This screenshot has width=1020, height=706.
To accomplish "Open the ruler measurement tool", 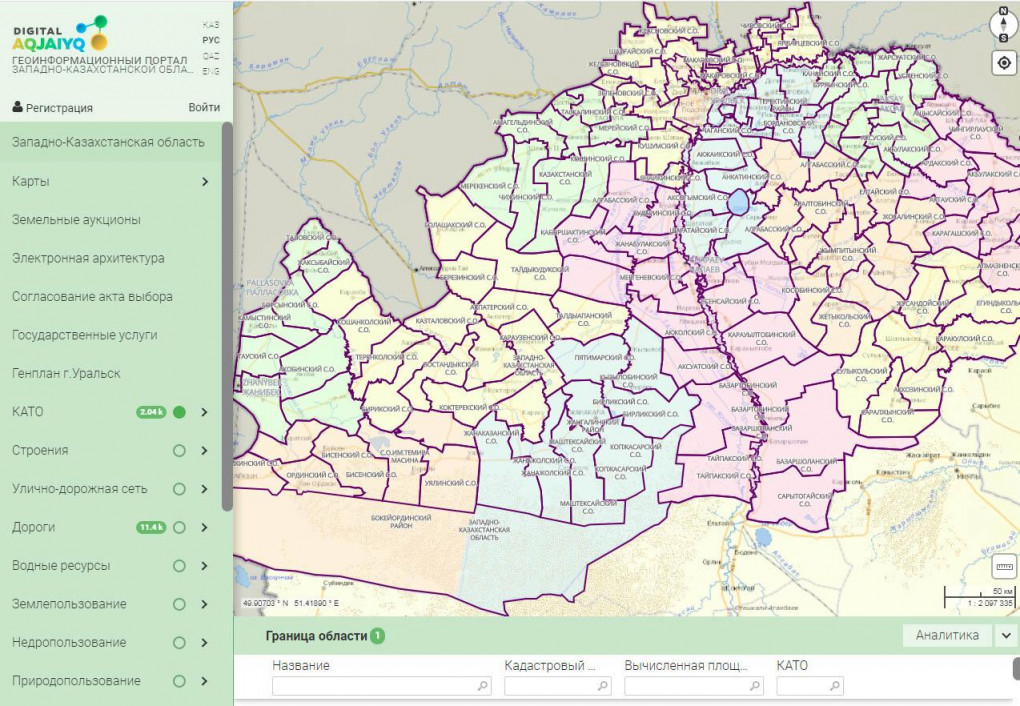I will click(x=1004, y=567).
